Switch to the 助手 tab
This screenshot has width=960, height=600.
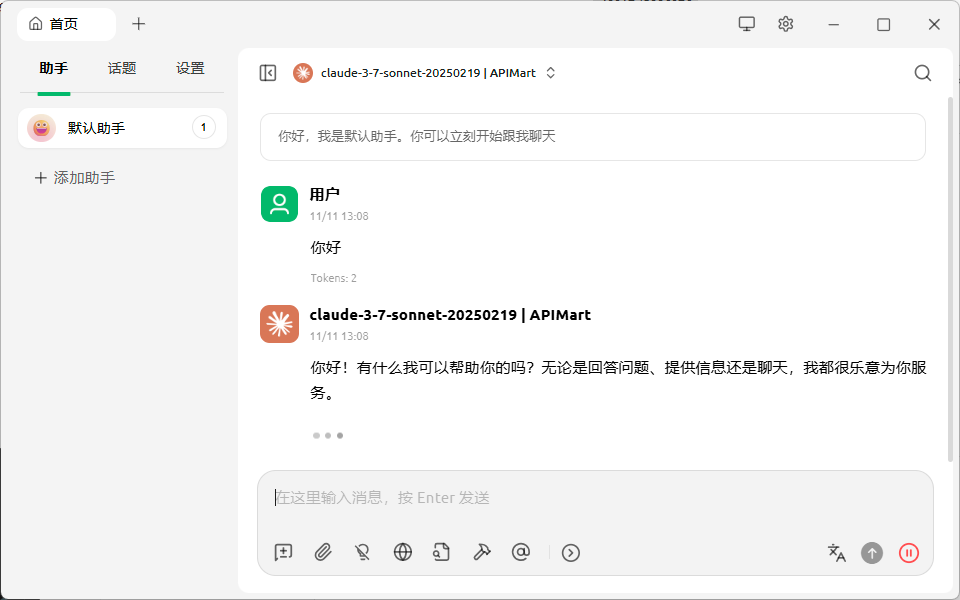(x=54, y=68)
